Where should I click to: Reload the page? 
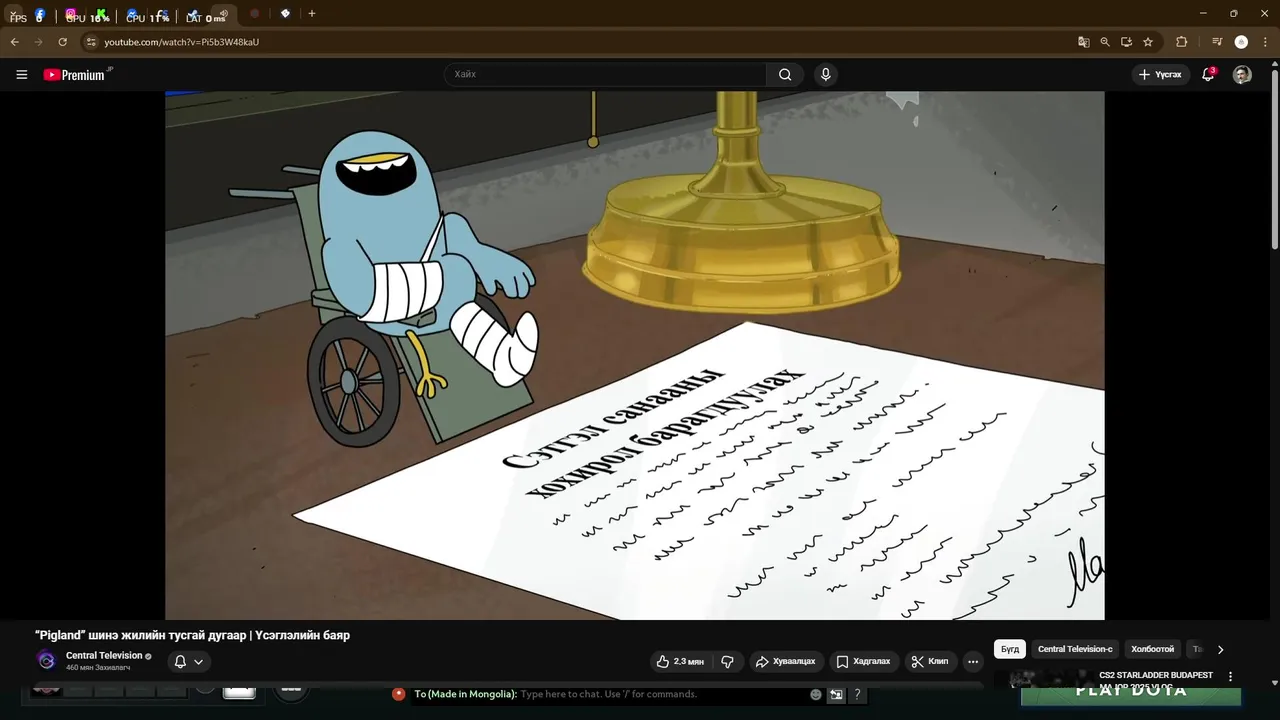tap(62, 42)
